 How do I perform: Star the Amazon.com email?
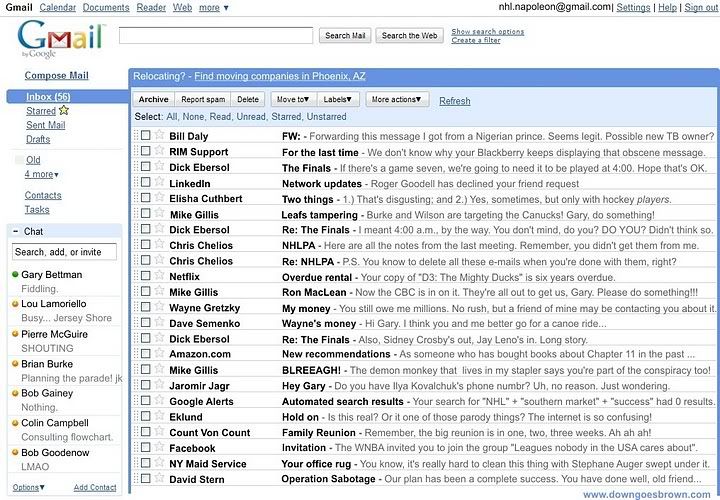point(159,353)
